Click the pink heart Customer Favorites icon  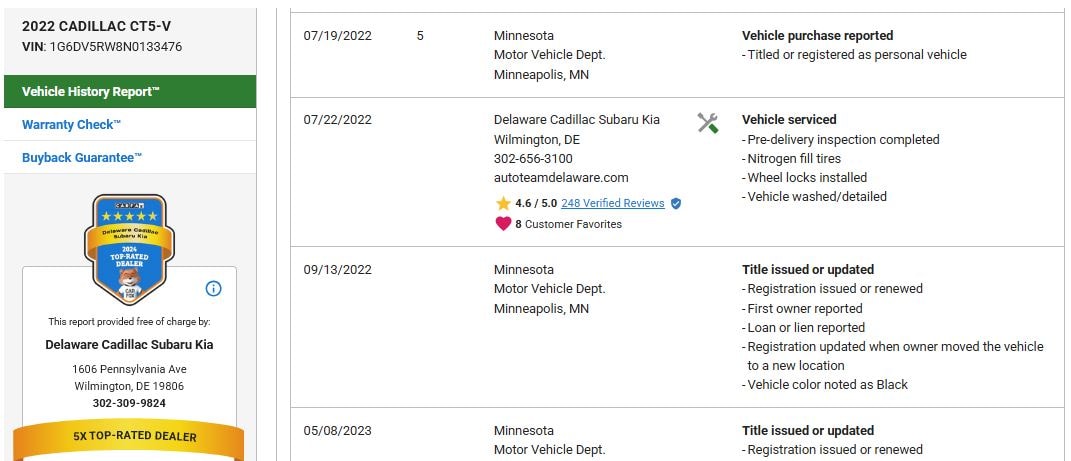503,224
